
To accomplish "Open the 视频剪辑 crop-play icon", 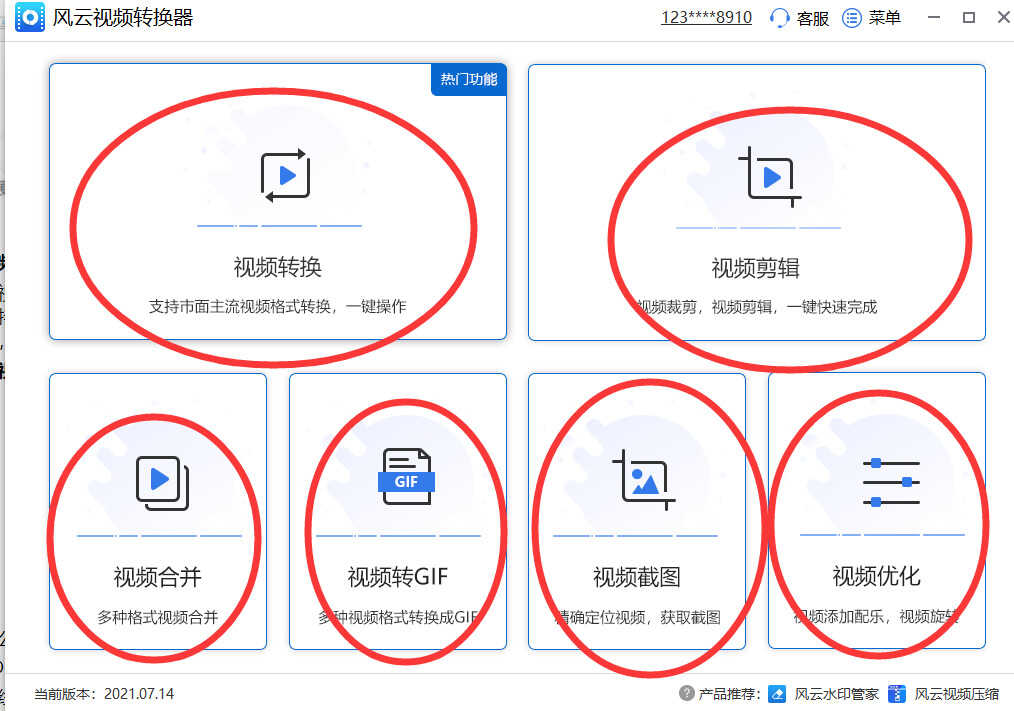I will pyautogui.click(x=770, y=177).
